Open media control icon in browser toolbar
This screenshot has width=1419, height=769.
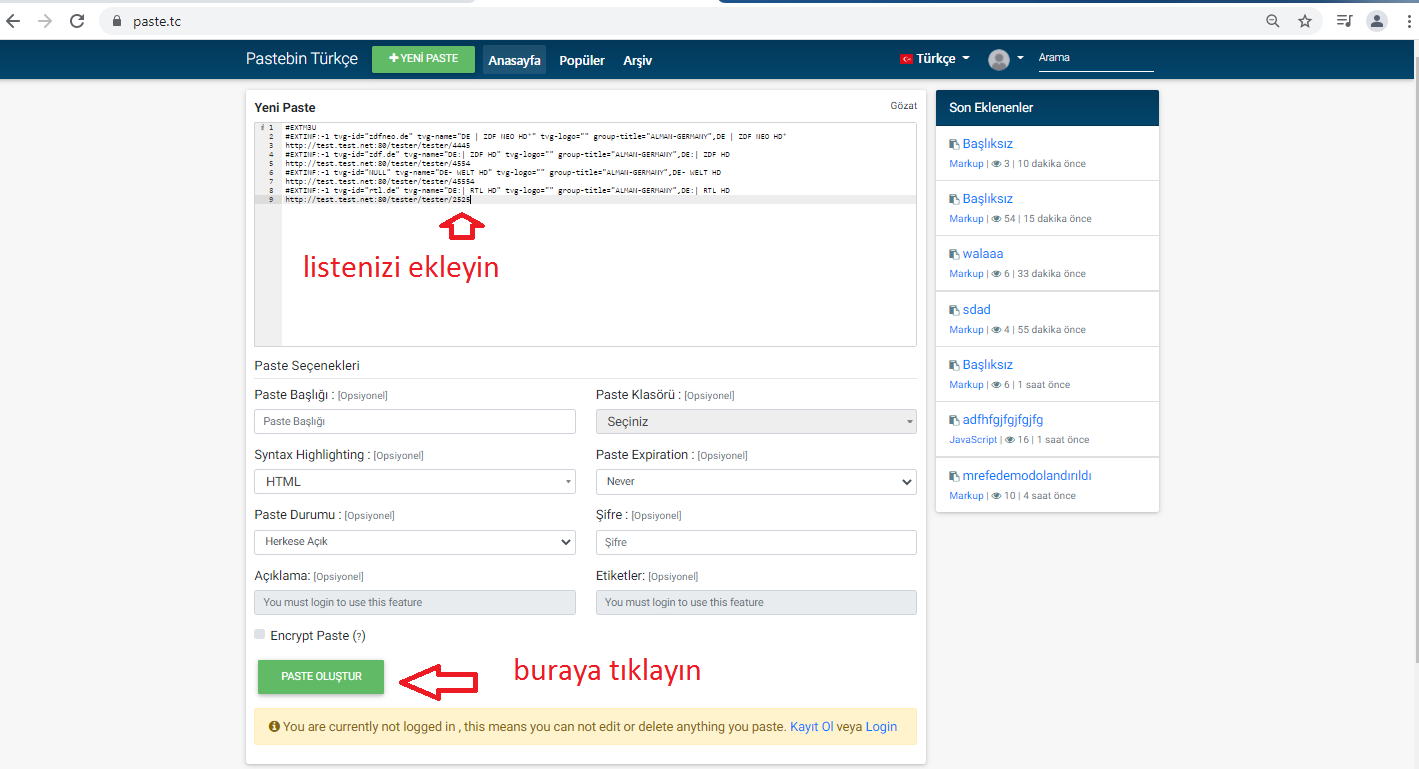(x=1345, y=21)
